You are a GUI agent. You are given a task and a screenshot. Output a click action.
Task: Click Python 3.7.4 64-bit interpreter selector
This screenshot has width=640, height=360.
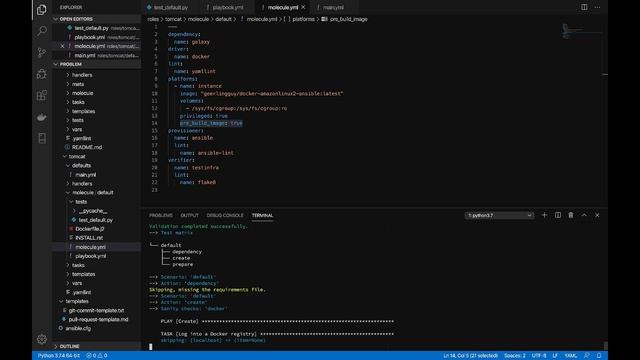(59, 356)
